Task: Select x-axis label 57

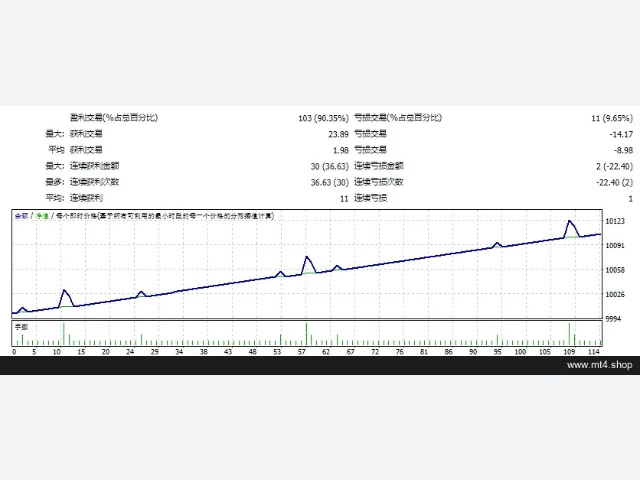Action: (302, 352)
